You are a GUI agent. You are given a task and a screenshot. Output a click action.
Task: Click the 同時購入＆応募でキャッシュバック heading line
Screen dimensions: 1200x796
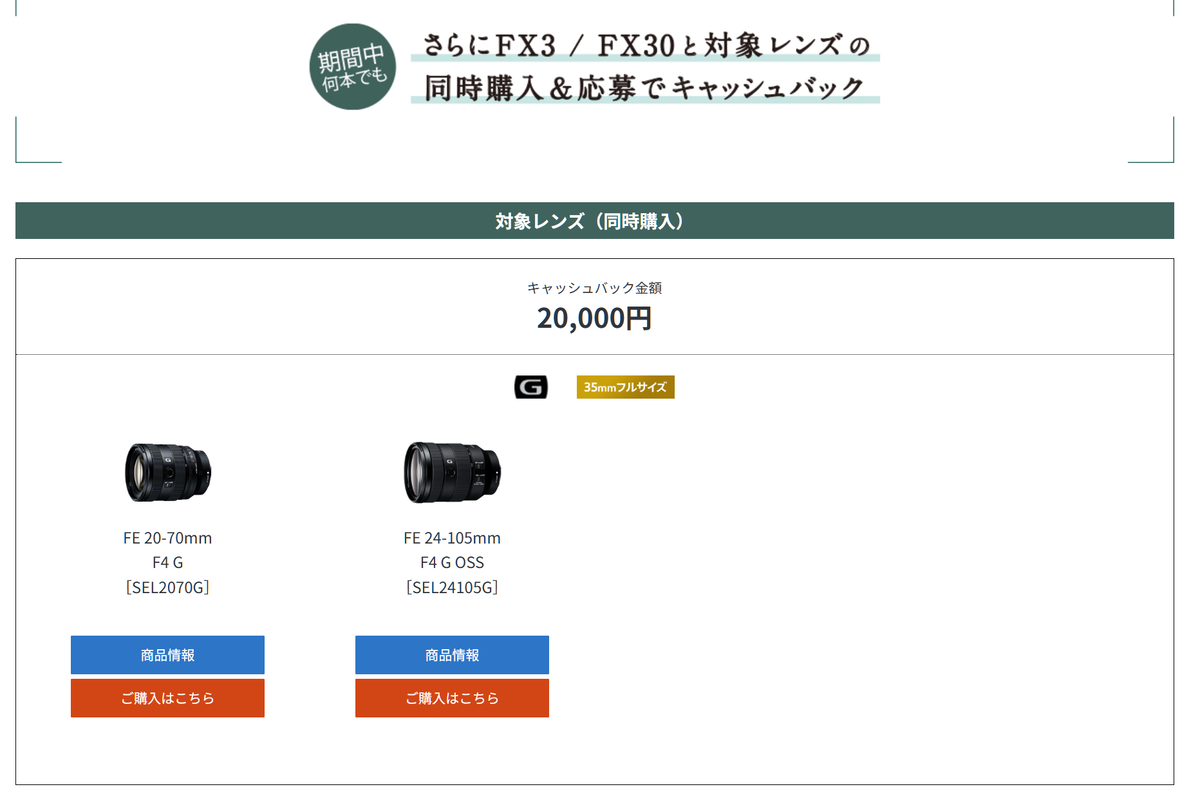click(x=645, y=88)
